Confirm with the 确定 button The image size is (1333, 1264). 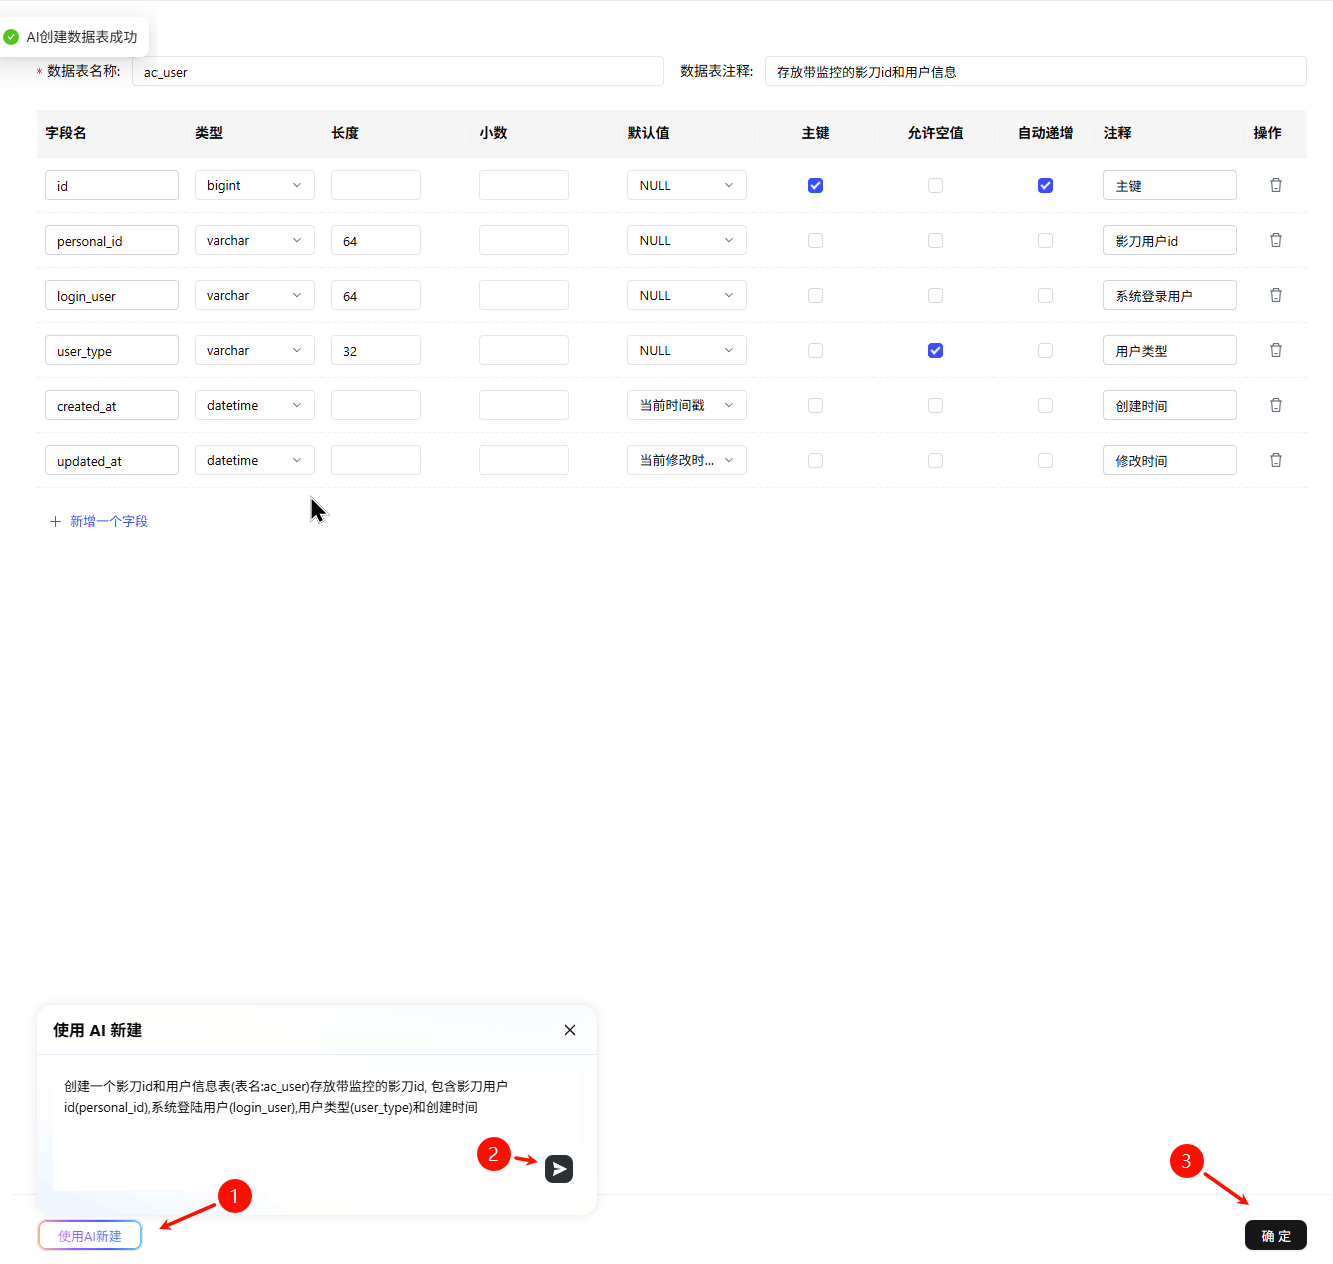[x=1276, y=1235]
